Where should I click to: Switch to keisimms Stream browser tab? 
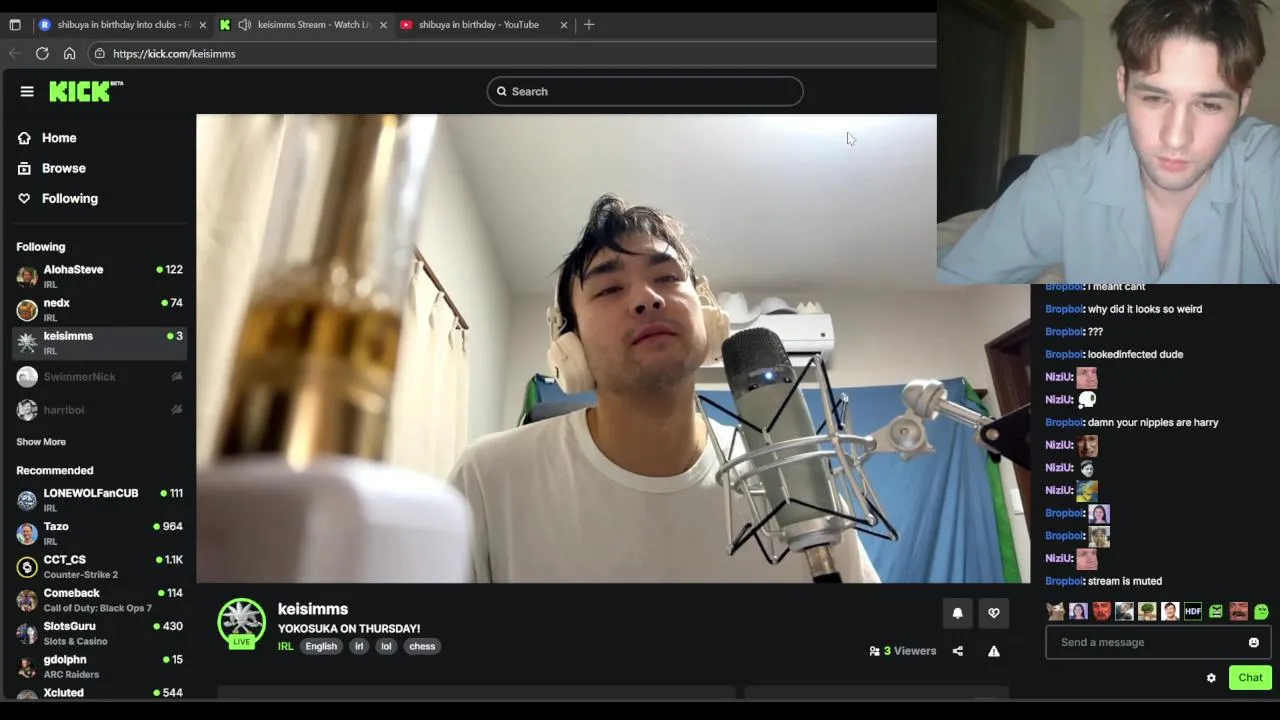(305, 24)
